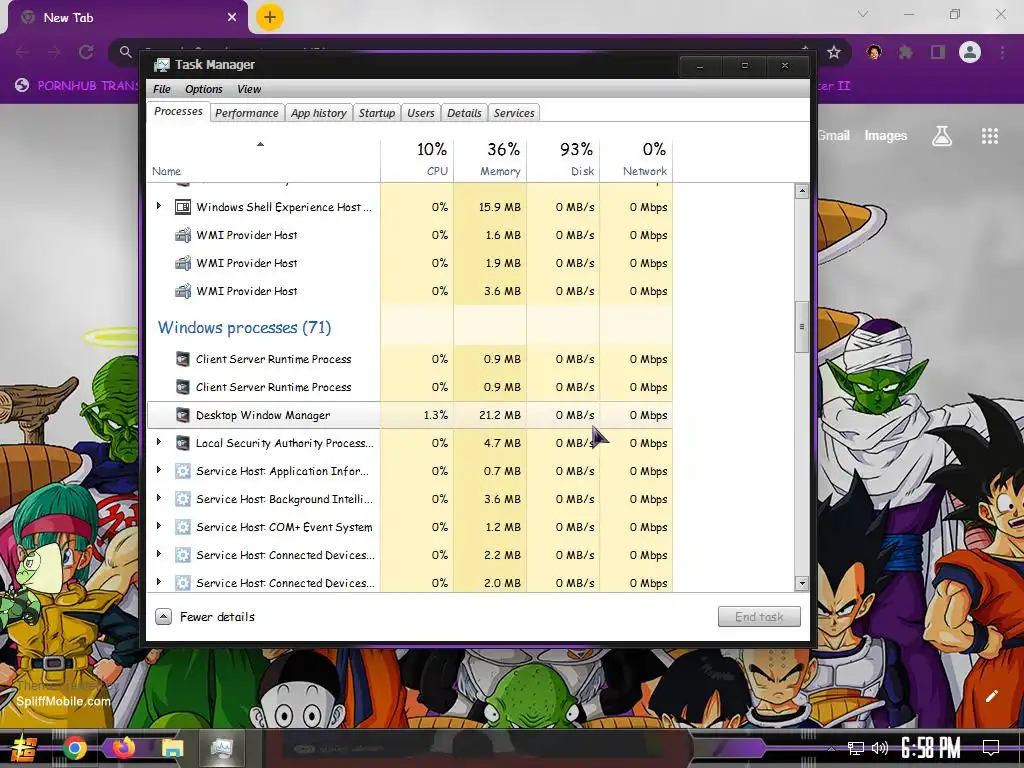The width and height of the screenshot is (1024, 768).
Task: Click the Service Host: Application Information gear icon
Action: [183, 471]
